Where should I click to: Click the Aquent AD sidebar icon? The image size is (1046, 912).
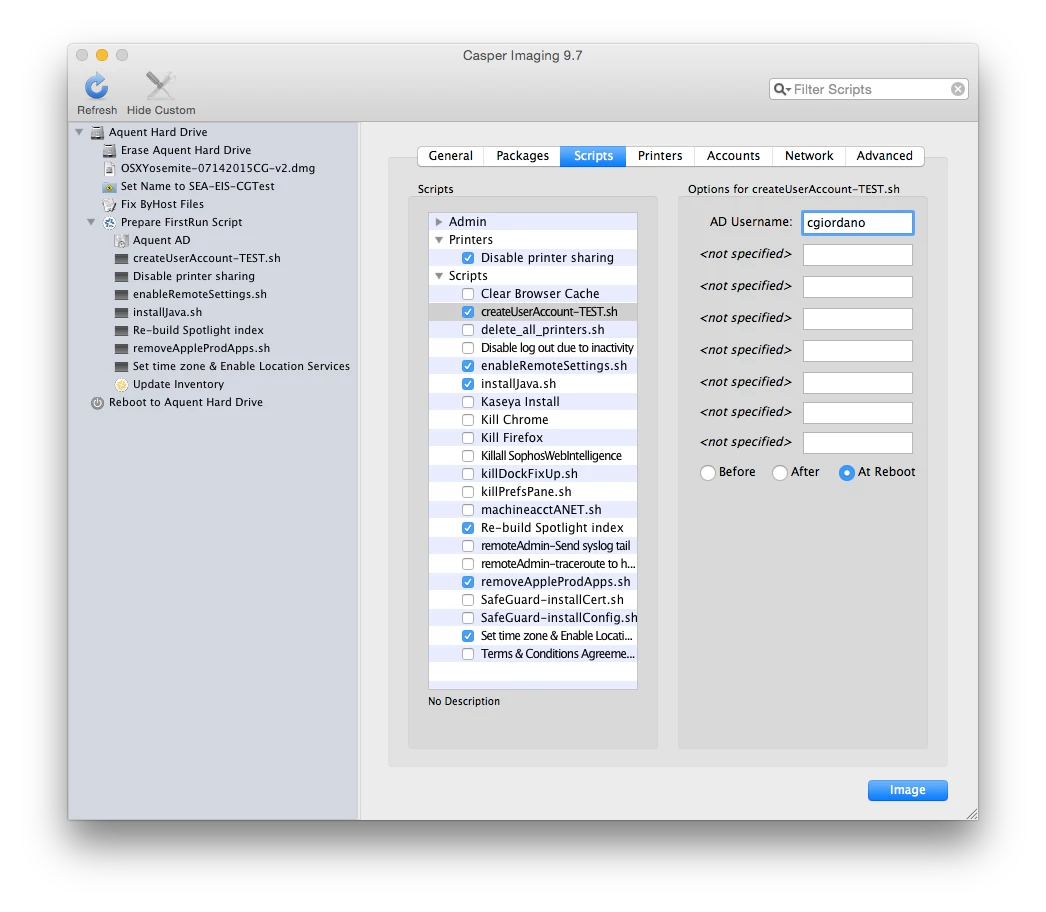coord(121,240)
